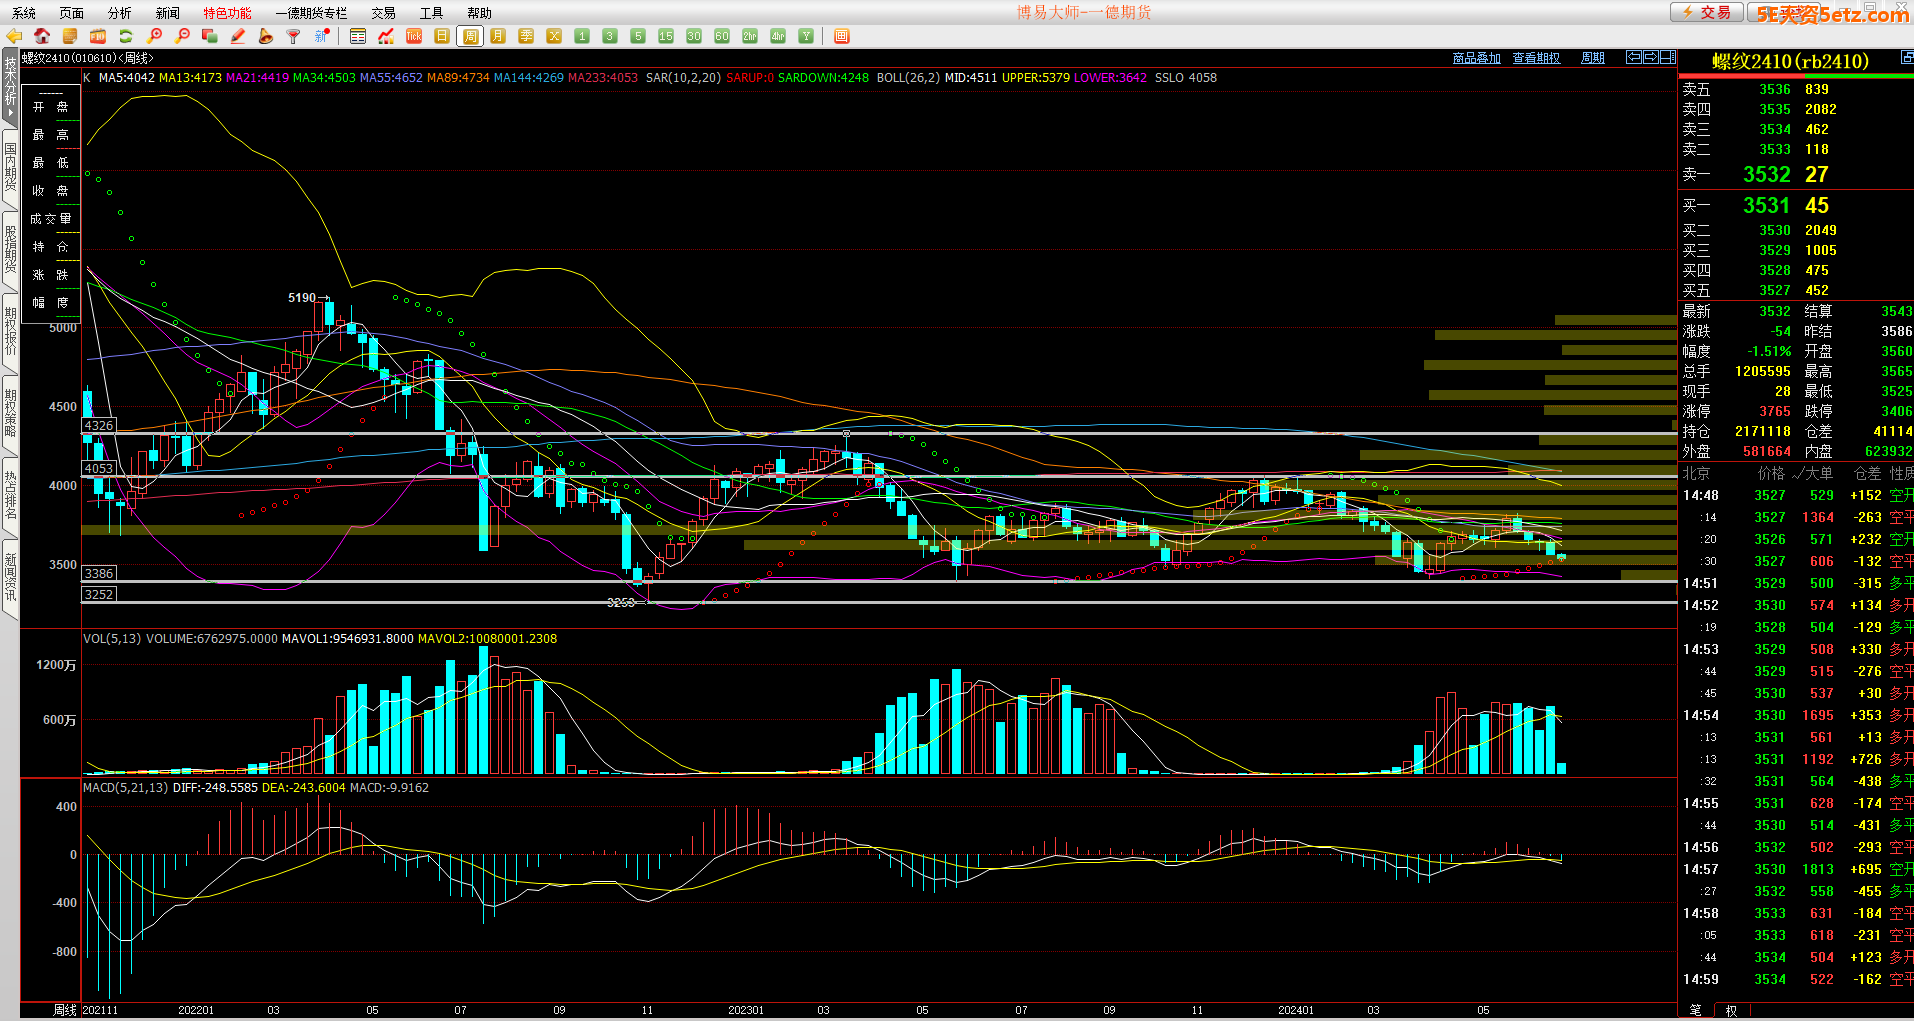Click the zoom in magnifier icon
The width and height of the screenshot is (1914, 1021).
154,36
